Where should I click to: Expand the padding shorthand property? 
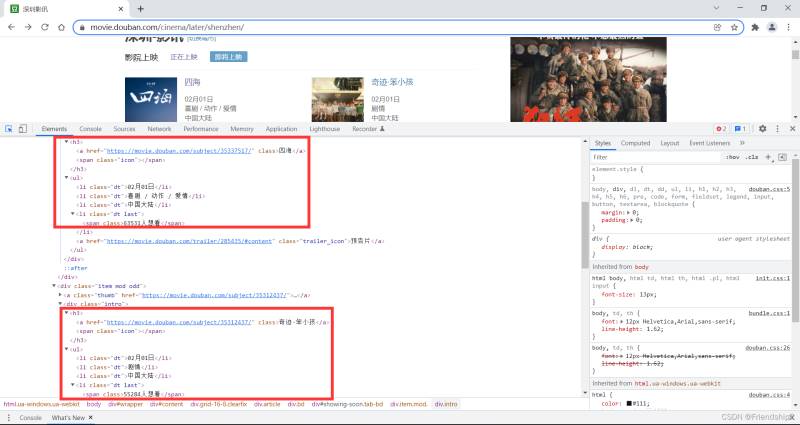[632, 220]
